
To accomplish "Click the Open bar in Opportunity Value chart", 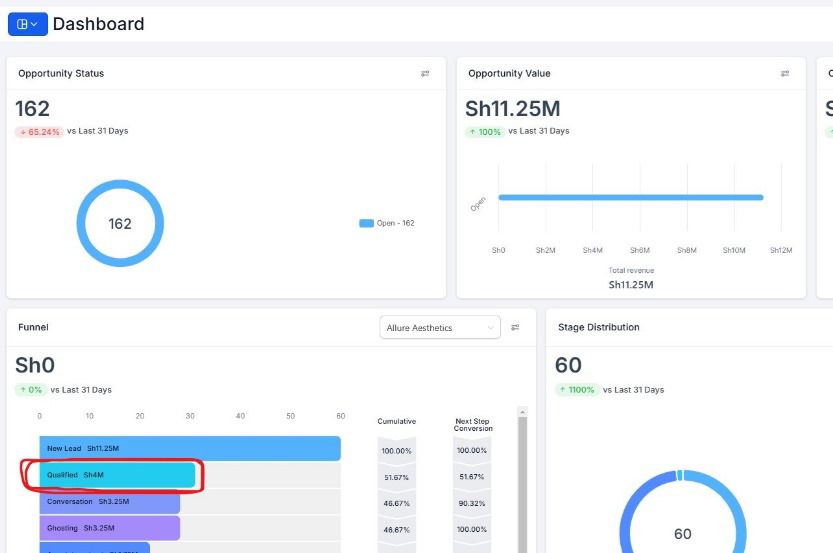I will (631, 197).
